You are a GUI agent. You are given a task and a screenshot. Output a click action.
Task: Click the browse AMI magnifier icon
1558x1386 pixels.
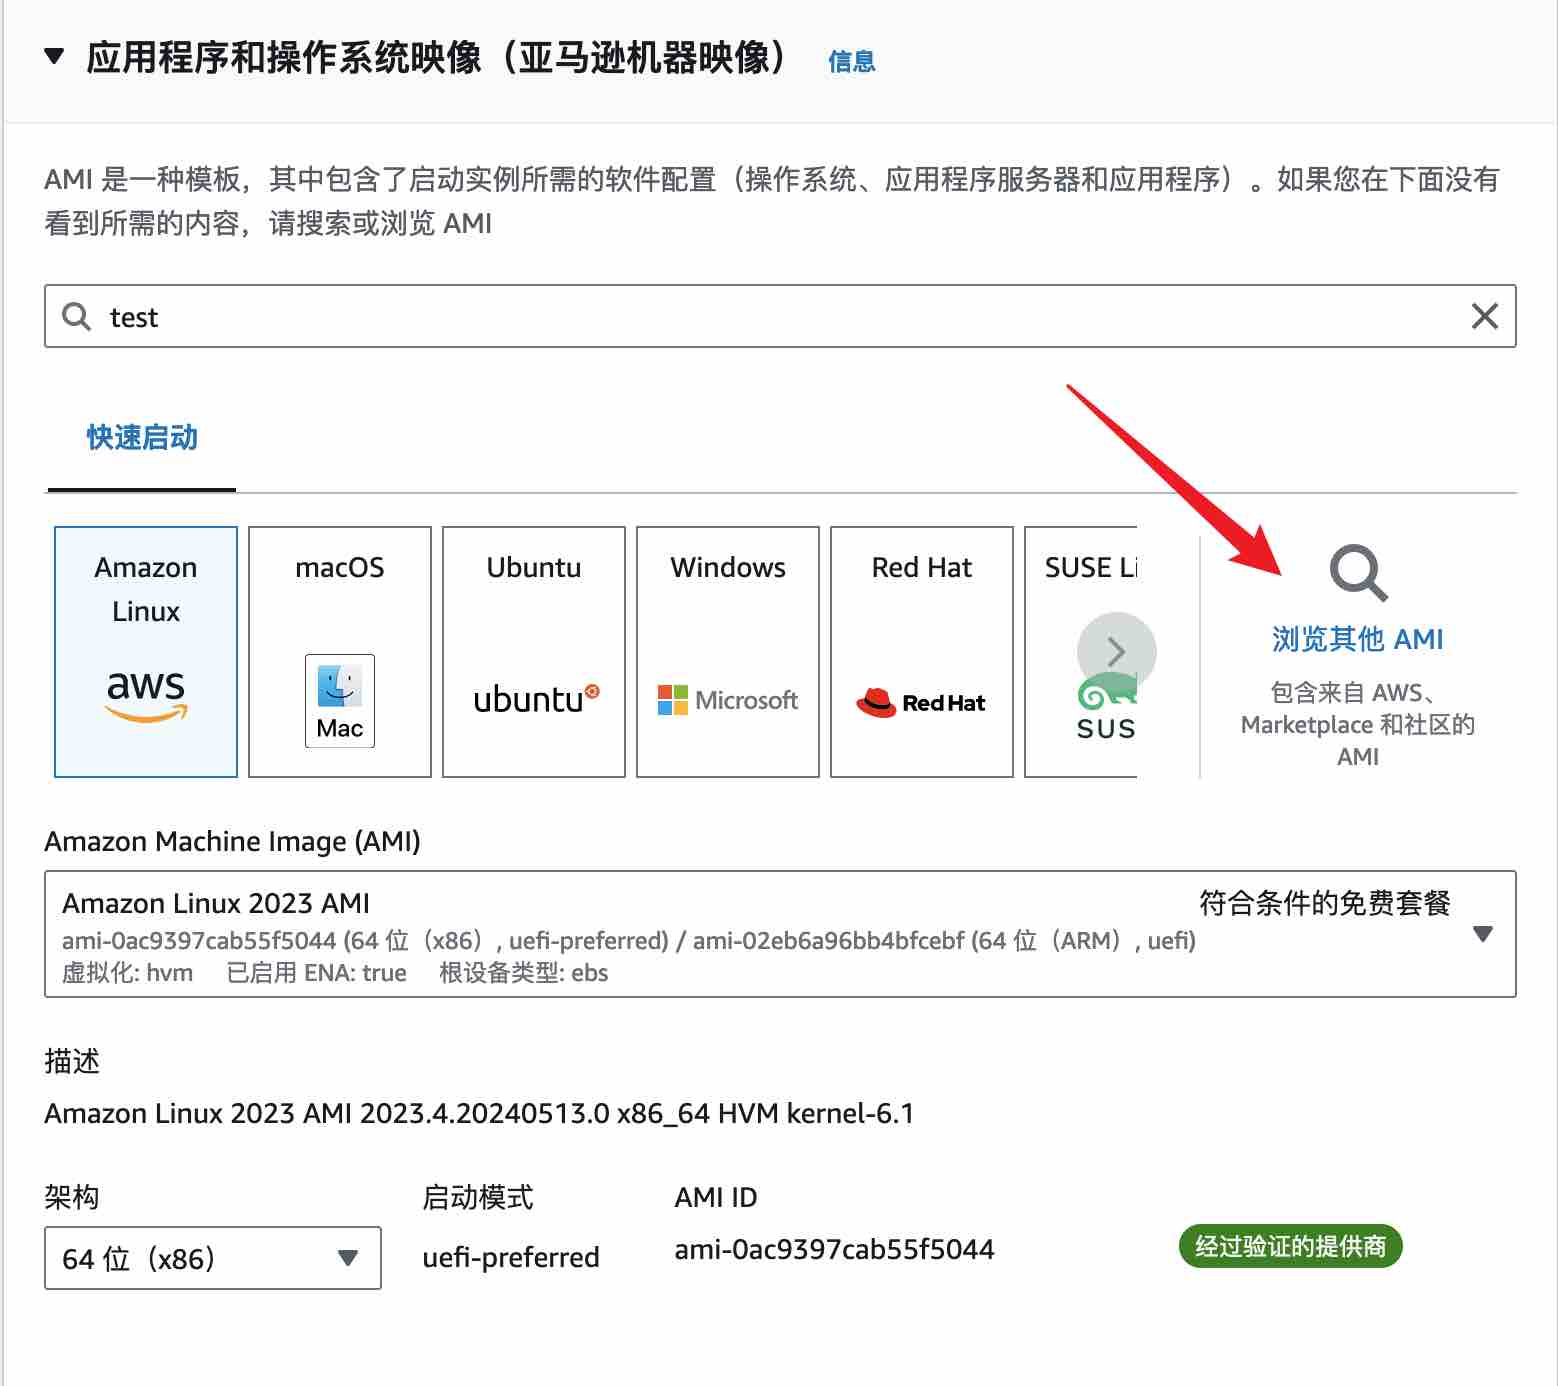[x=1358, y=573]
